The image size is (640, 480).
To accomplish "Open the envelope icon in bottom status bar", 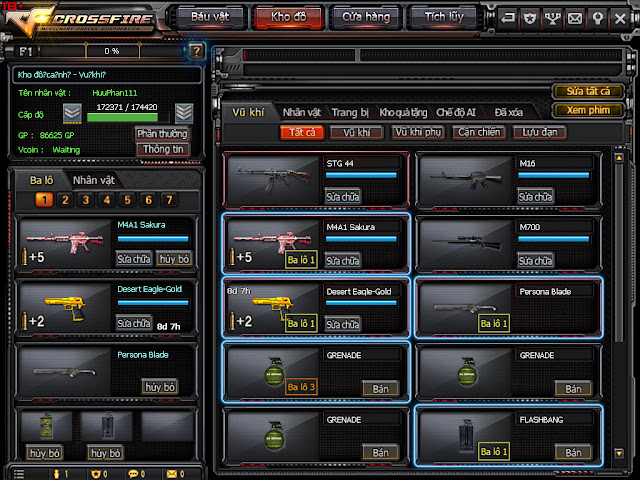I will click(x=172, y=474).
